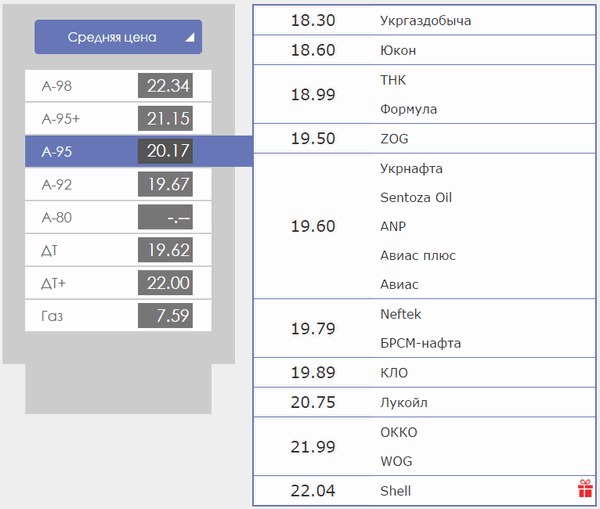Click the 20.75 price cell
600x509 pixels.
[313, 403]
